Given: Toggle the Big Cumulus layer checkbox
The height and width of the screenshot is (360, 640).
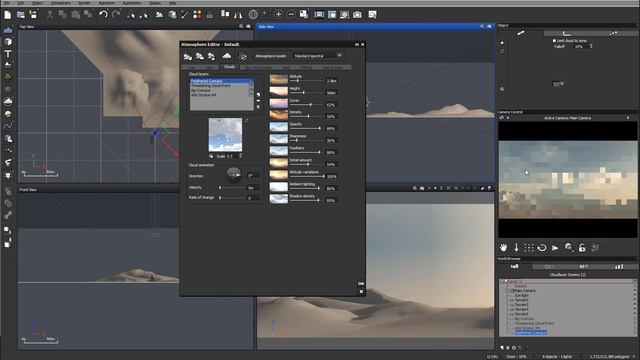Looking at the screenshot, I should tap(251, 90).
